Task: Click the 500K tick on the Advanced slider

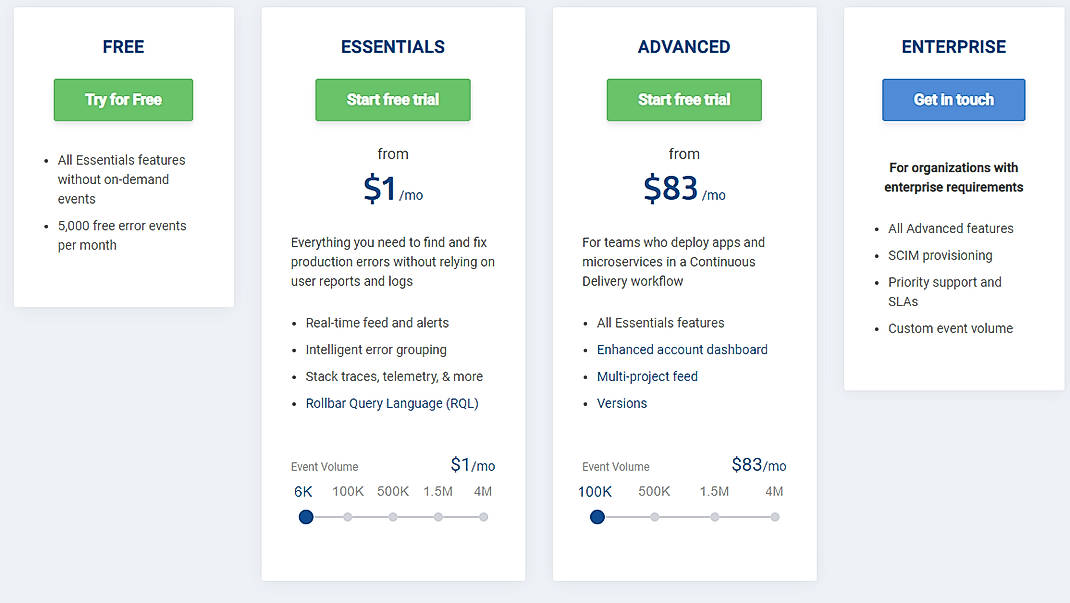Action: (655, 517)
